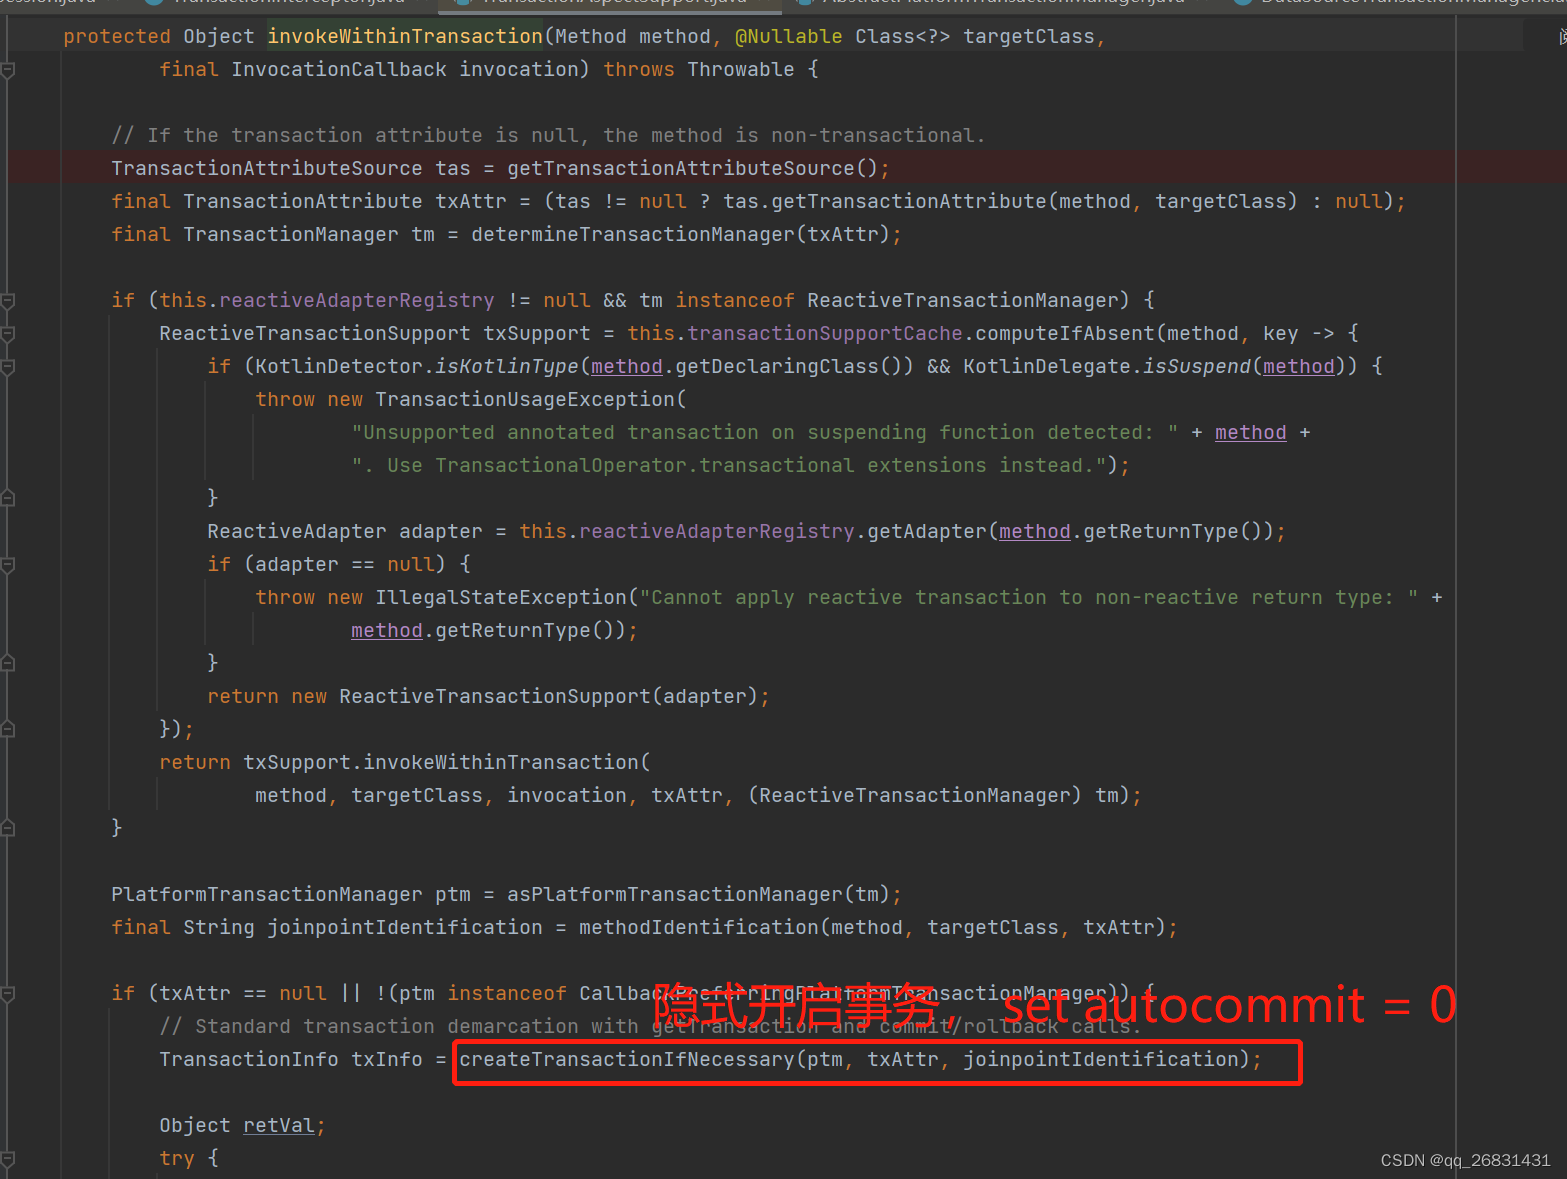Click the KotlinDelegate class name
This screenshot has width=1567, height=1179.
[1047, 367]
